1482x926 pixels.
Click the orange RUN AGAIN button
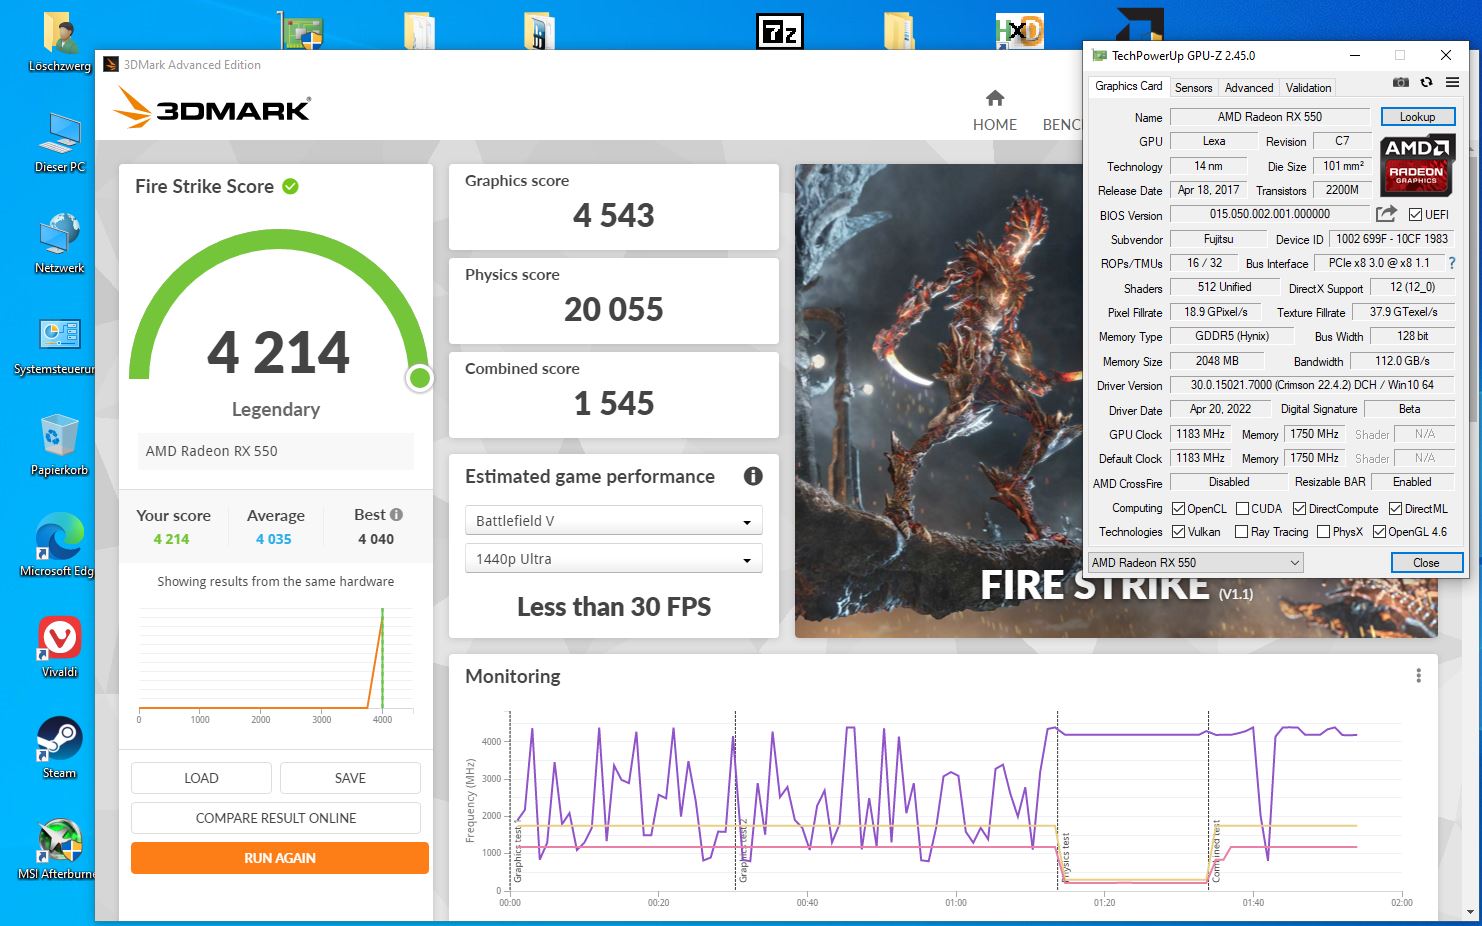pyautogui.click(x=280, y=858)
